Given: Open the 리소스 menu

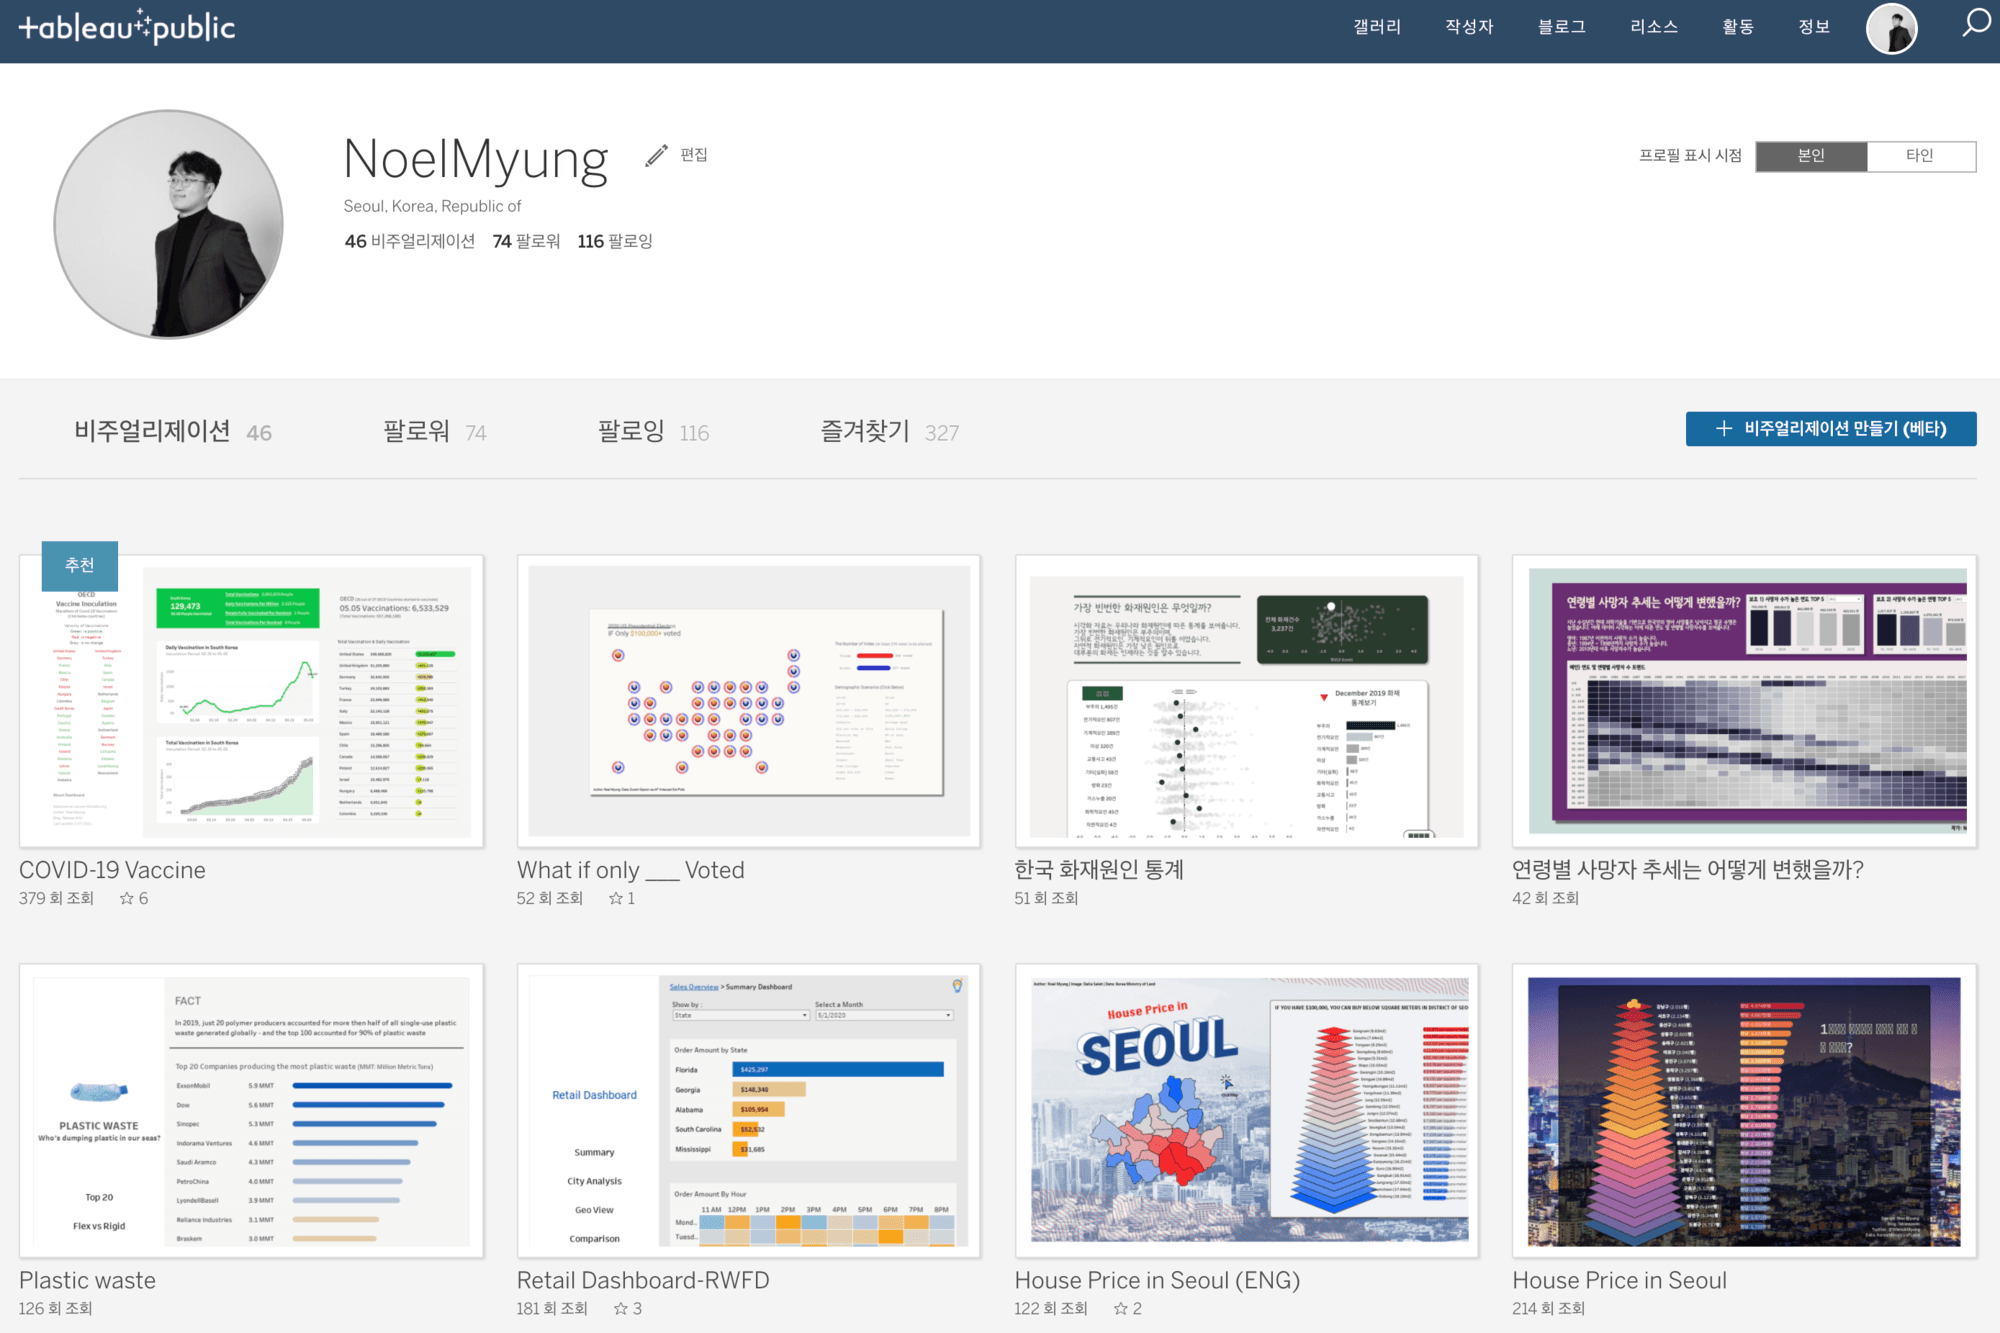Looking at the screenshot, I should [1654, 27].
